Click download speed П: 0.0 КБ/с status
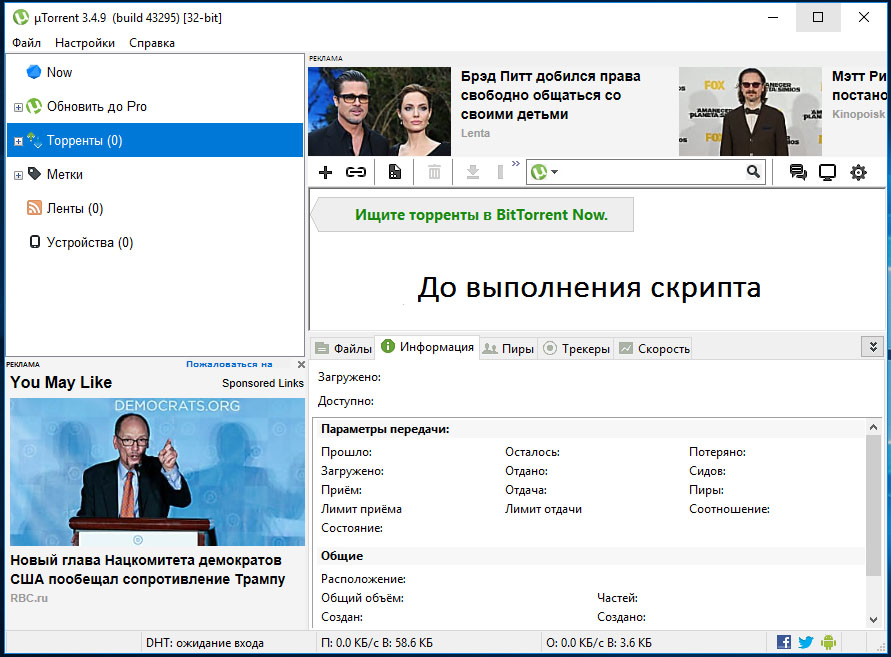 377,643
